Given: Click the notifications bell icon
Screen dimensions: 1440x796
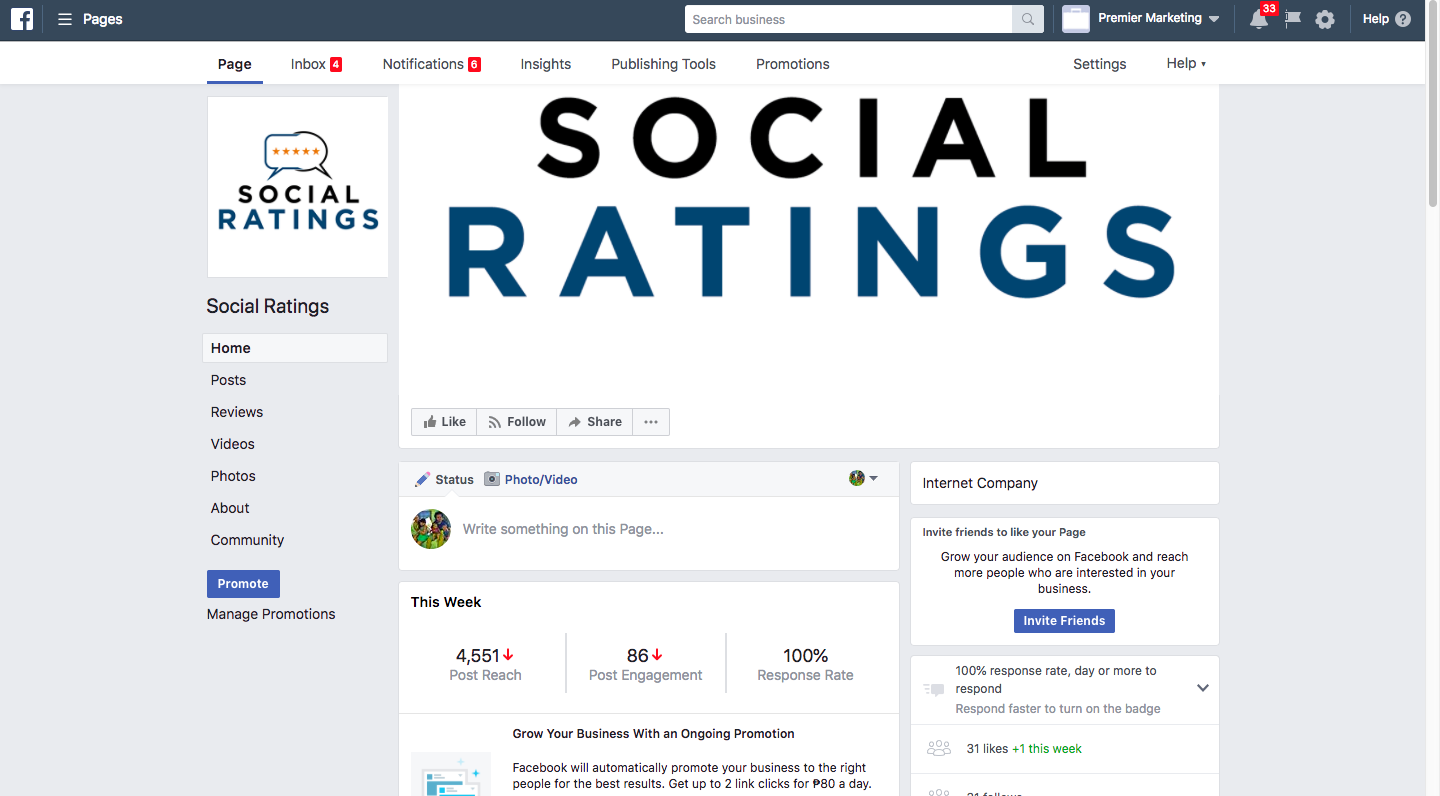Looking at the screenshot, I should (1258, 20).
